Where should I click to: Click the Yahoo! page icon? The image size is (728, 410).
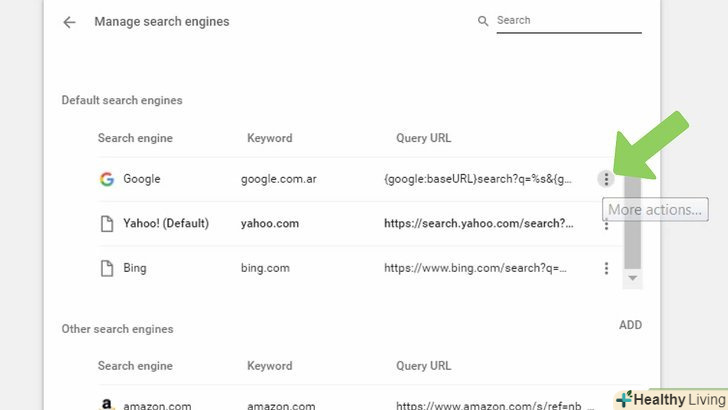coord(106,224)
